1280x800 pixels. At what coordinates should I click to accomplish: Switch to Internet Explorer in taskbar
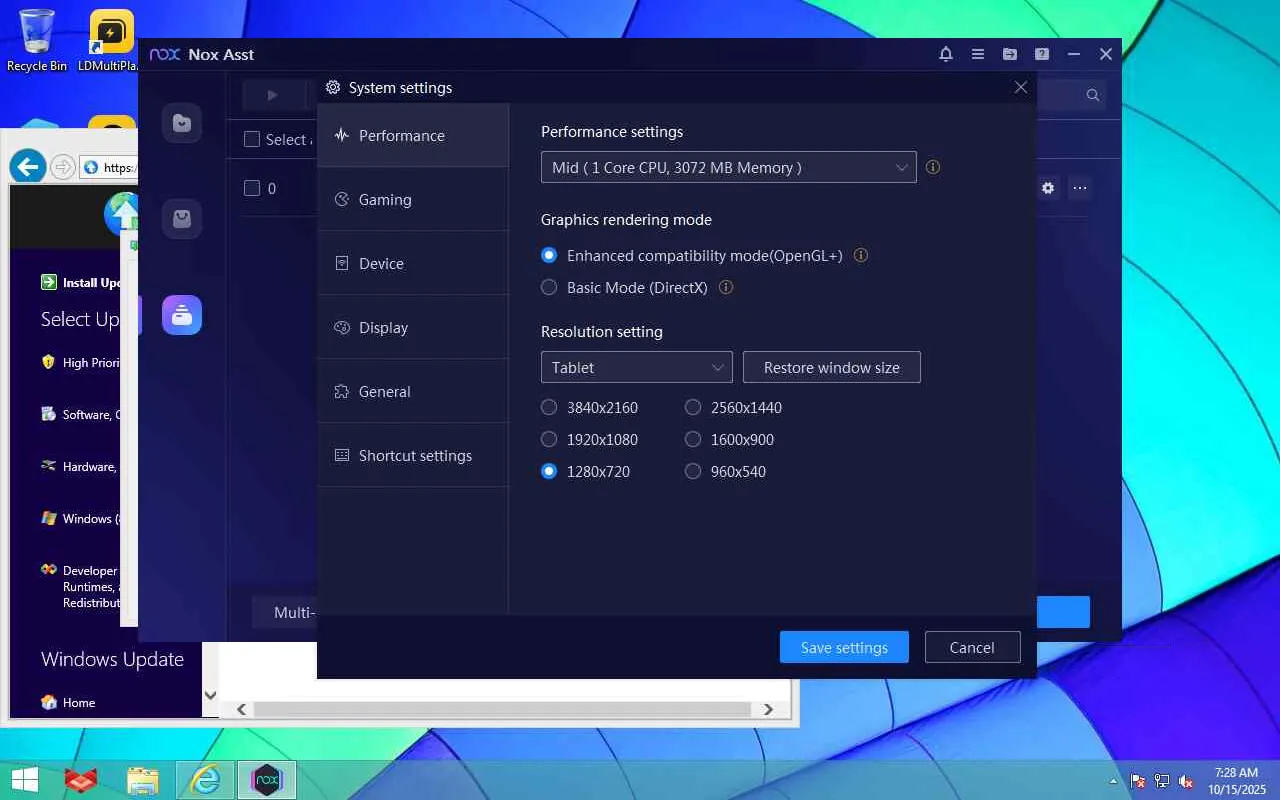[205, 780]
